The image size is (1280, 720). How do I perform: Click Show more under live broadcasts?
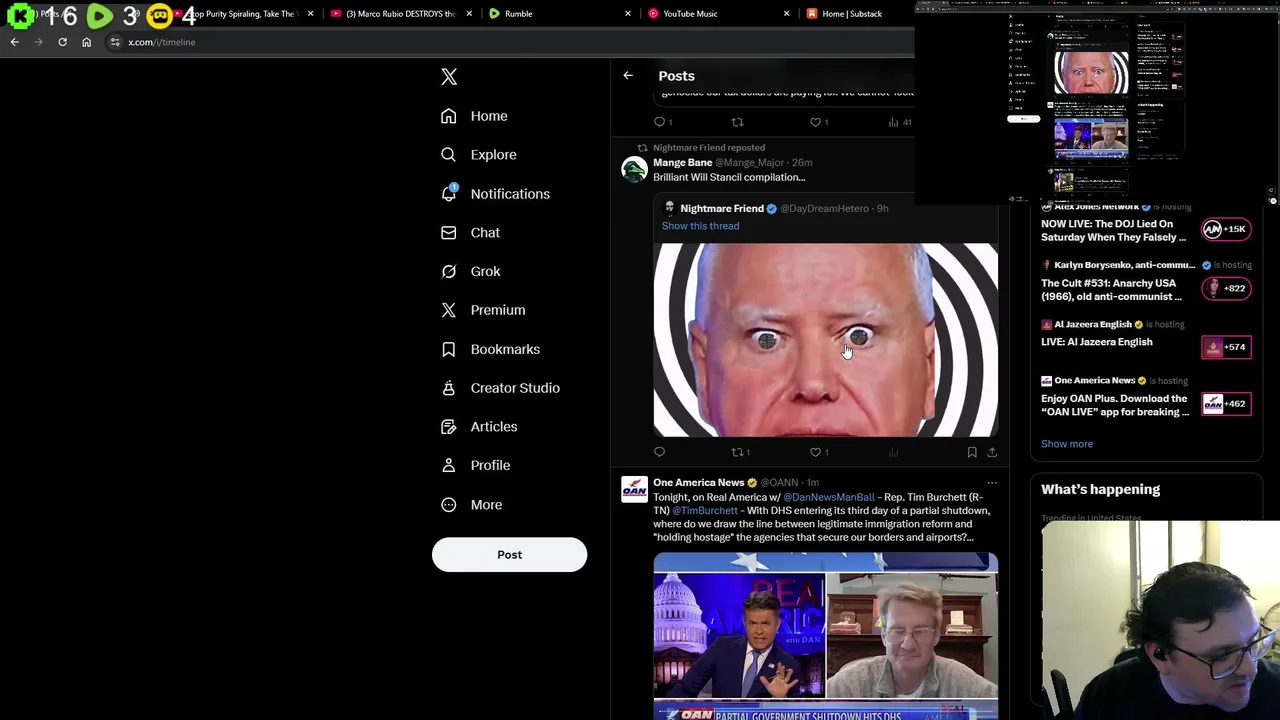[x=1066, y=444]
